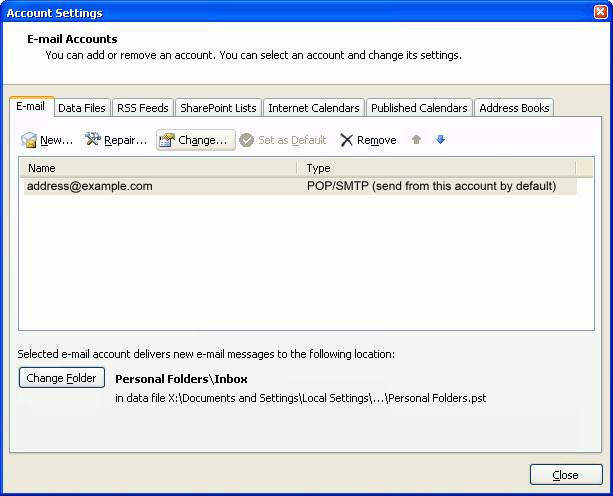Sort accounts by the Name column header

tap(157, 168)
